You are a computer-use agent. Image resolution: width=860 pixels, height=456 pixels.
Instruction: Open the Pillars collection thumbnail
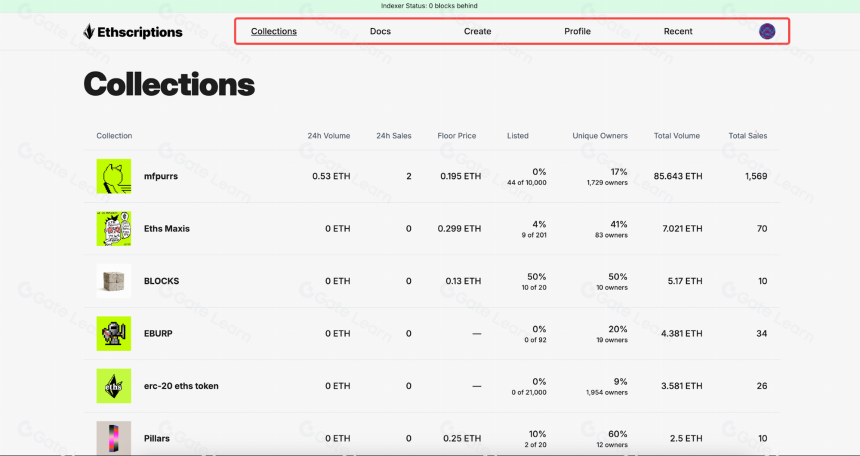tap(114, 438)
